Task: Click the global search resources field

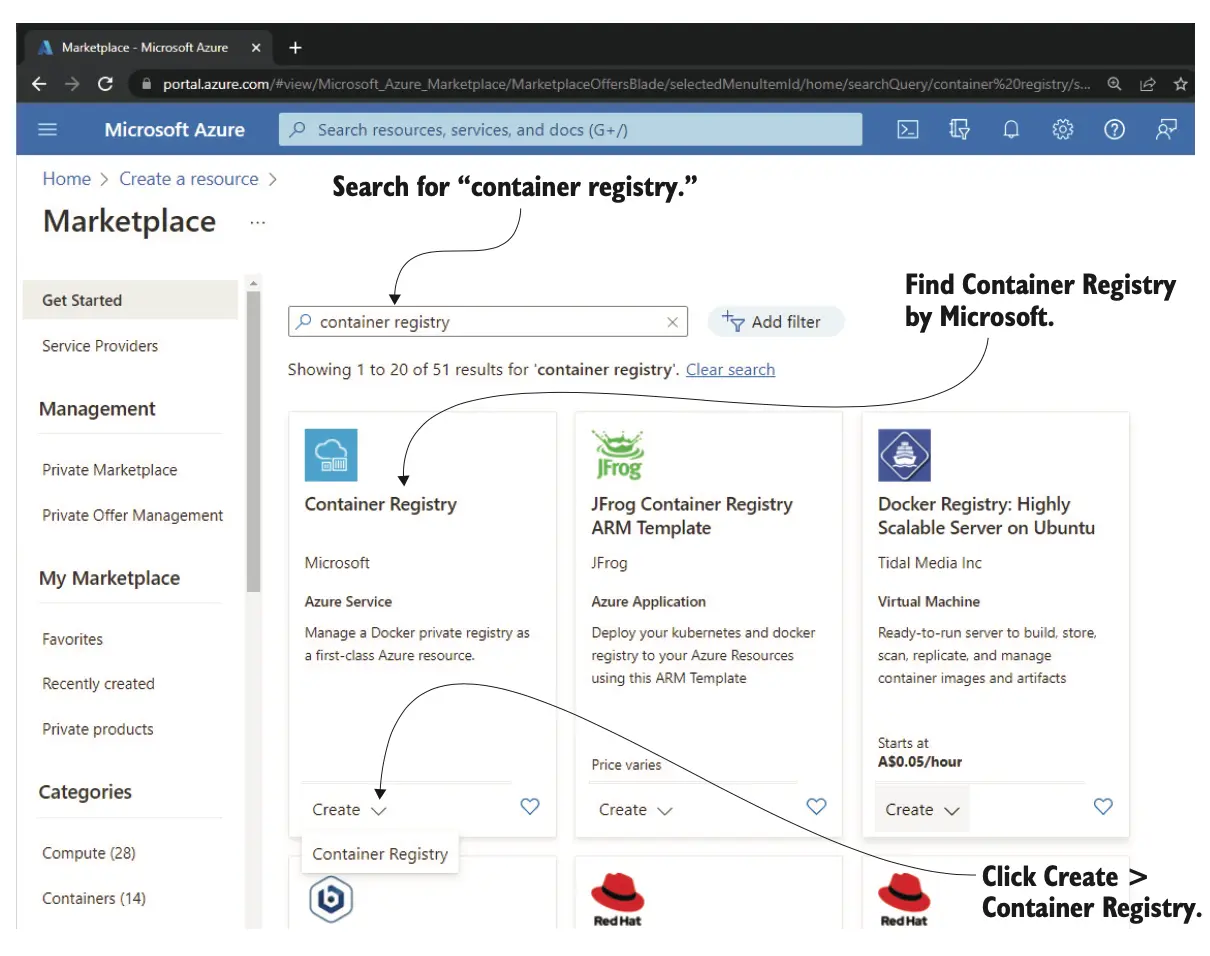Action: click(x=570, y=130)
